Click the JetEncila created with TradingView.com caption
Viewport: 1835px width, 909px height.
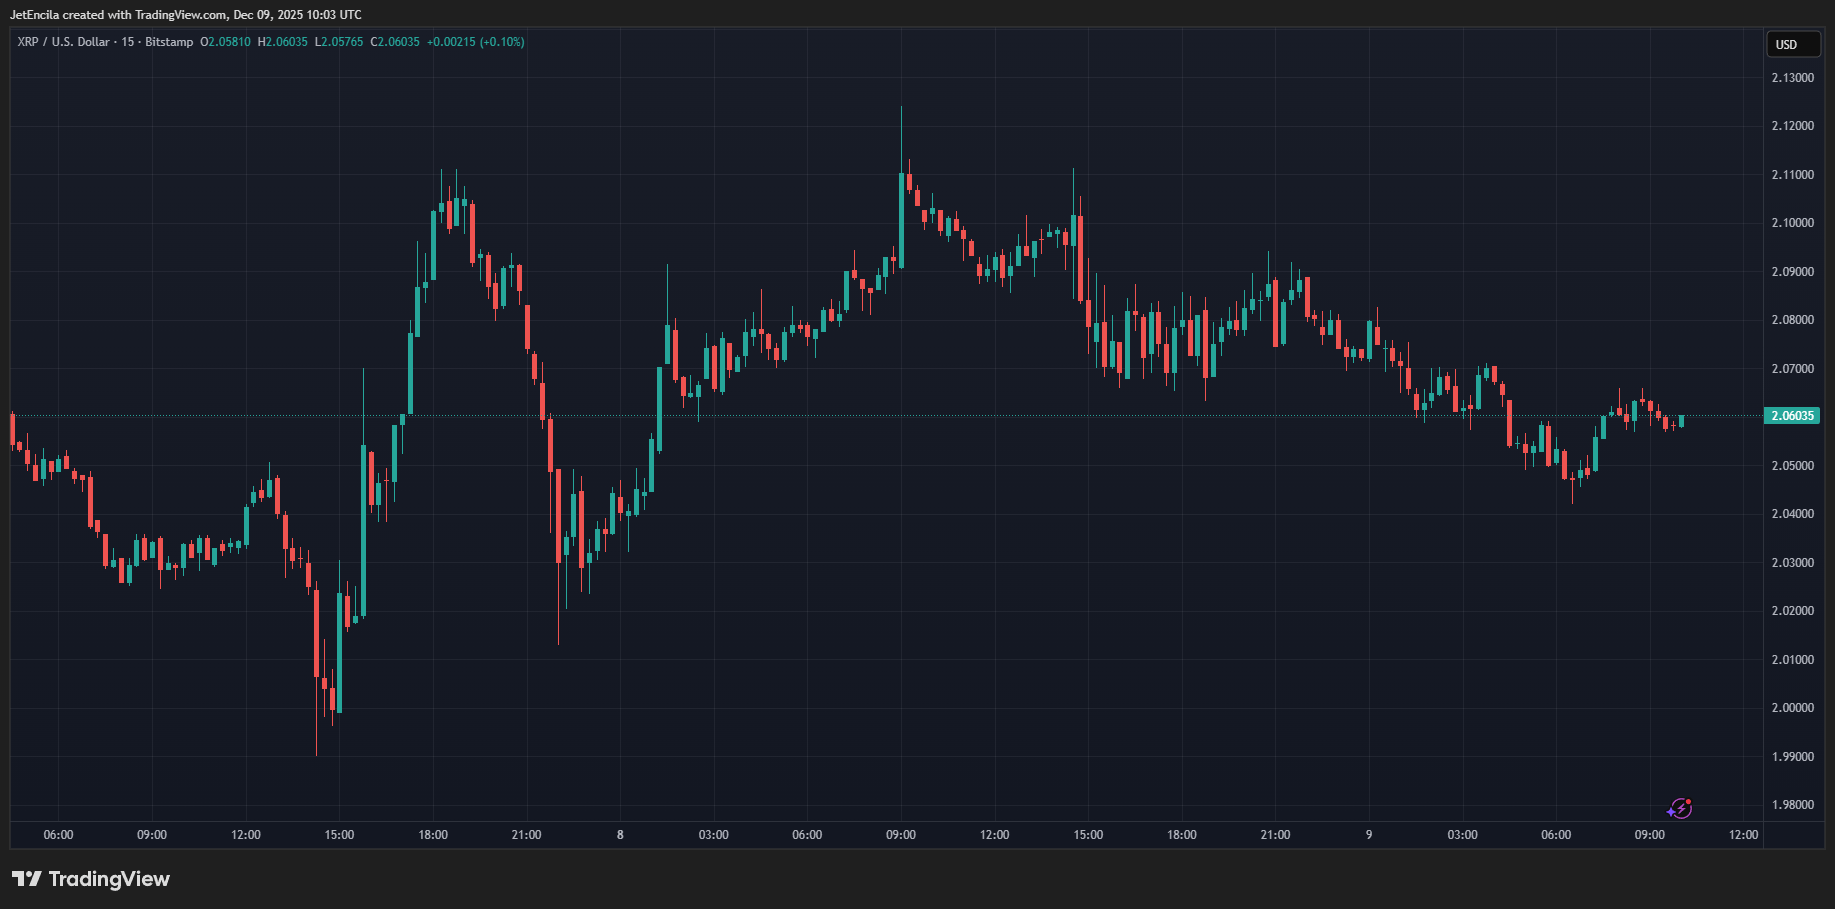[186, 15]
